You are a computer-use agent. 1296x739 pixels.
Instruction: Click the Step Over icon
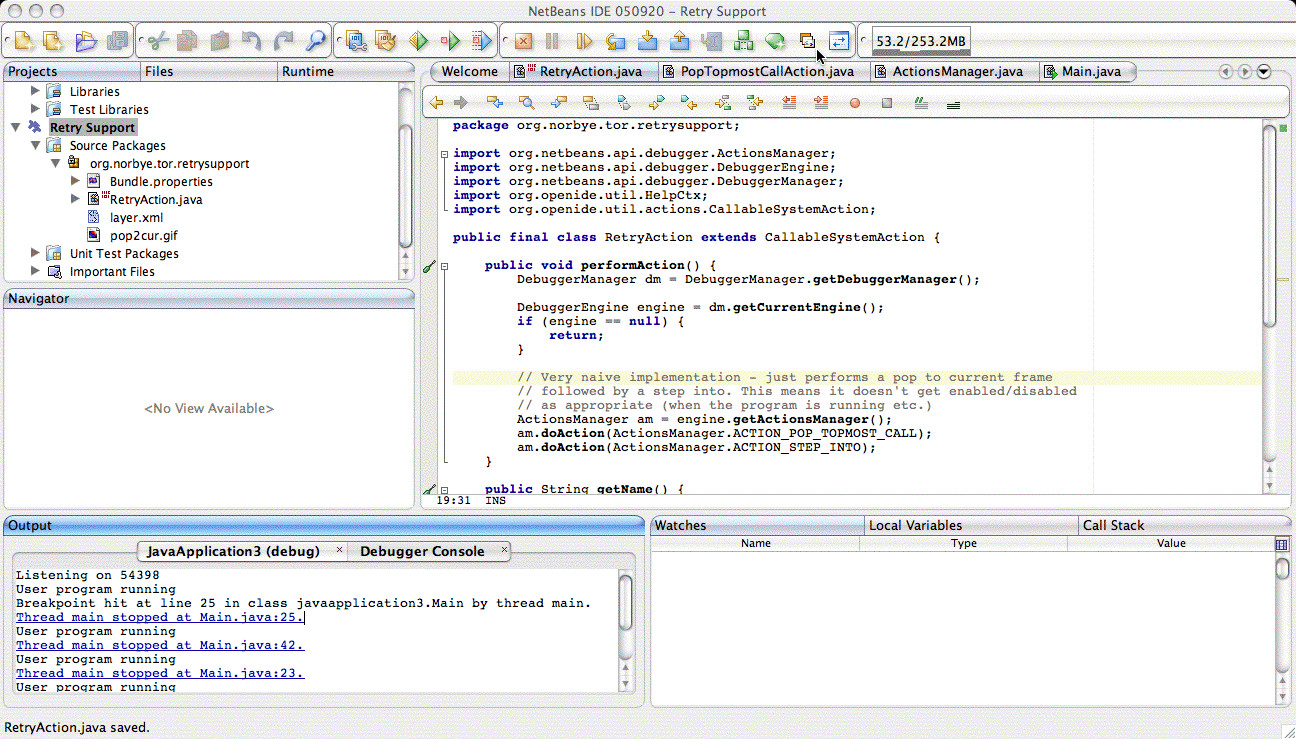pos(616,41)
